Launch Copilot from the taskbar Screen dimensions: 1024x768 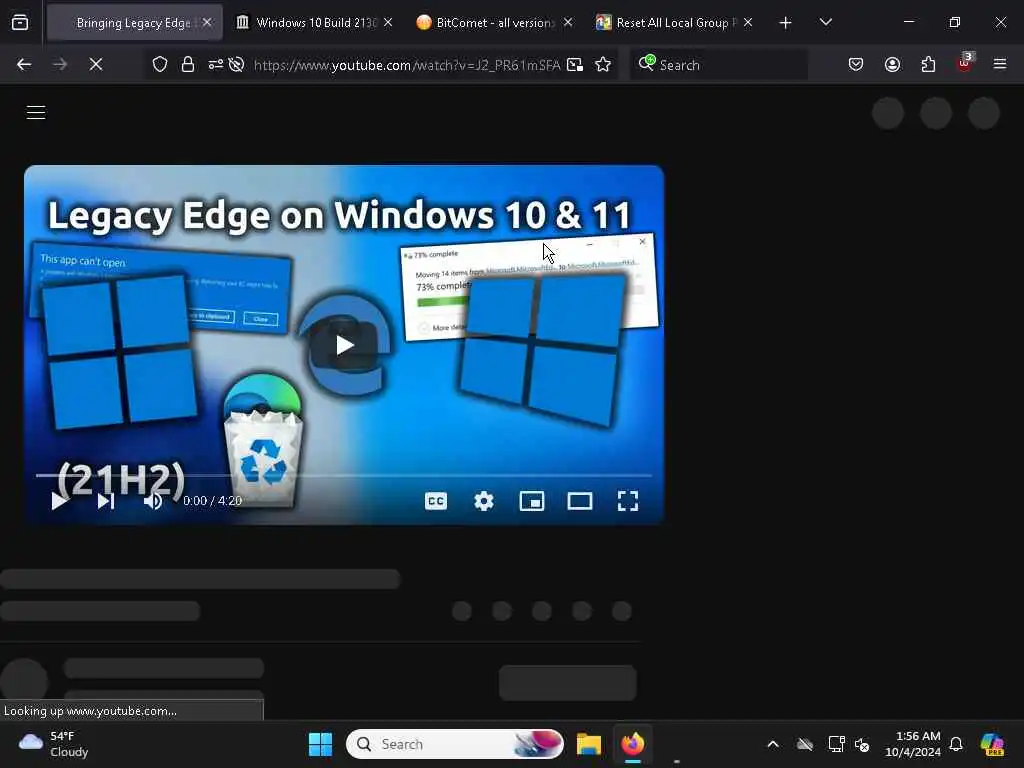pyautogui.click(x=992, y=744)
